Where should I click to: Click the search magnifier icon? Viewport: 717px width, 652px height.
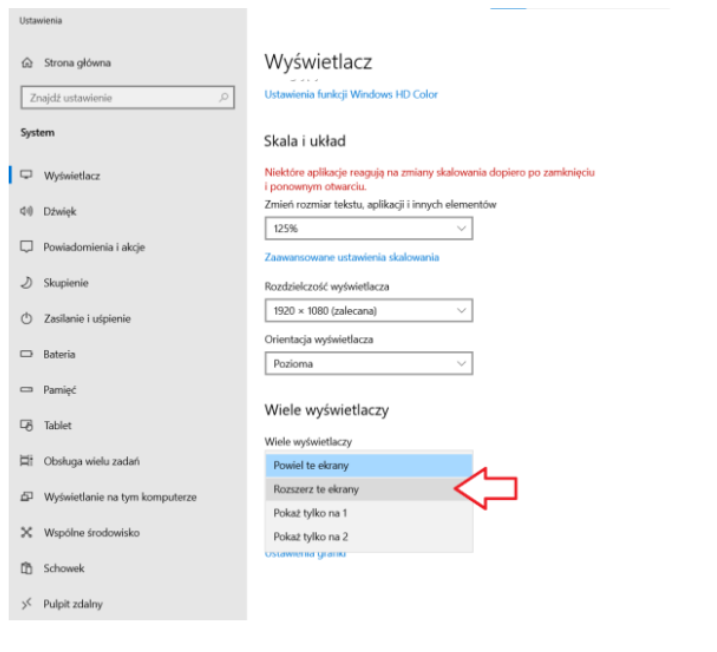point(224,97)
